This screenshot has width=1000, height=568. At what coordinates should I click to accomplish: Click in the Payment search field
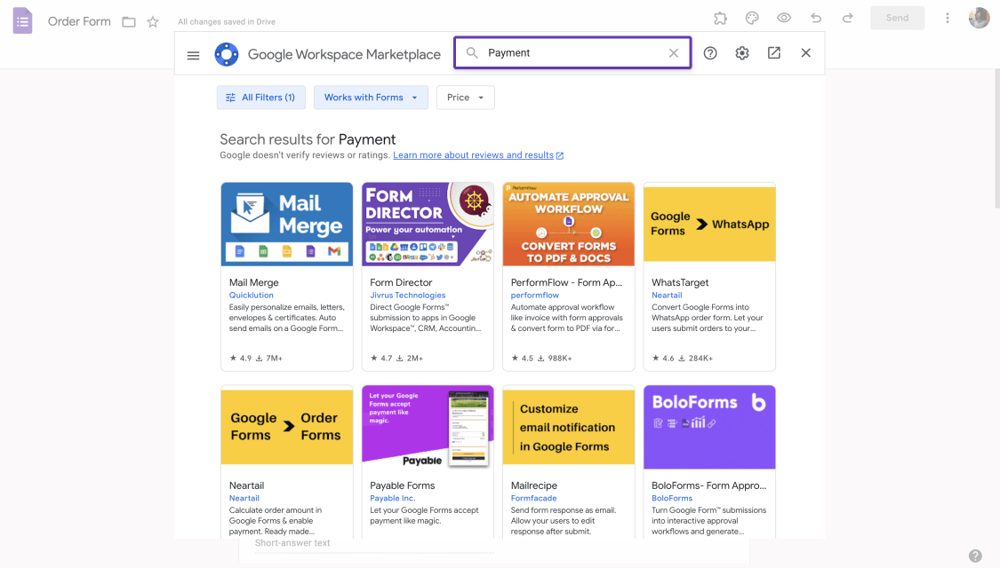click(573, 53)
